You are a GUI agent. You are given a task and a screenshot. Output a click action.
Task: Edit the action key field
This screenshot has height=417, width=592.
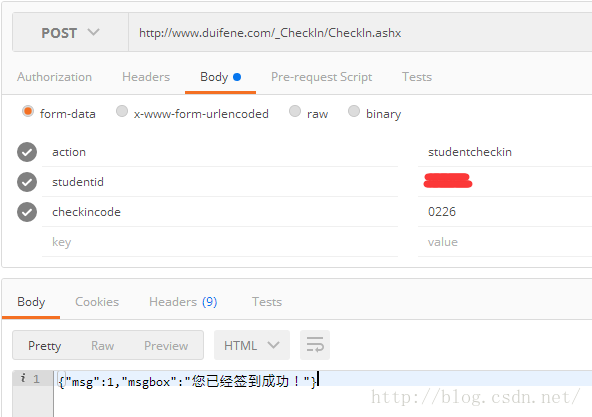coord(220,152)
